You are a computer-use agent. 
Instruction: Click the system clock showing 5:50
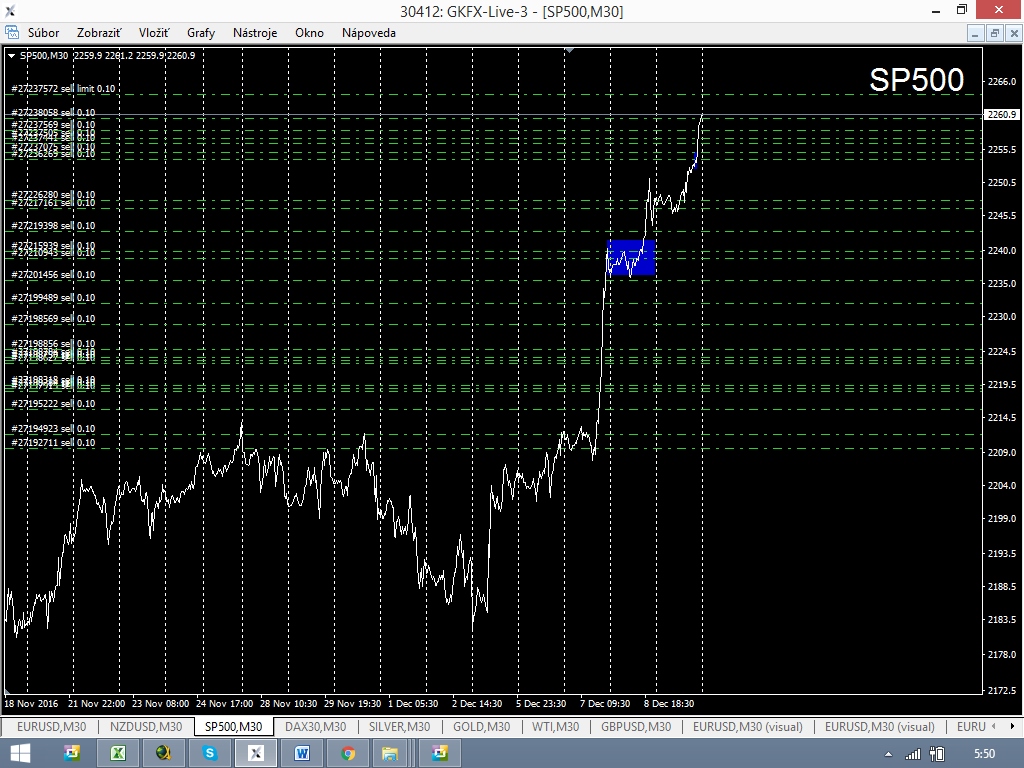[984, 754]
